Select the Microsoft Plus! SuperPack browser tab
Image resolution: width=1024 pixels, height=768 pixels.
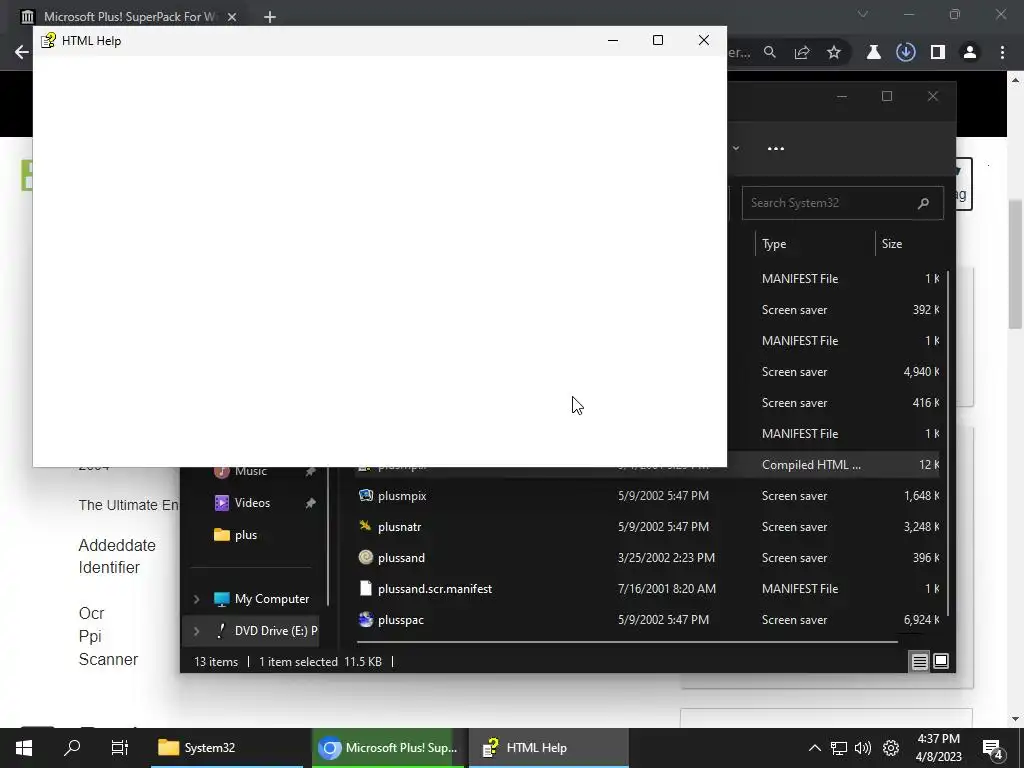tap(129, 17)
